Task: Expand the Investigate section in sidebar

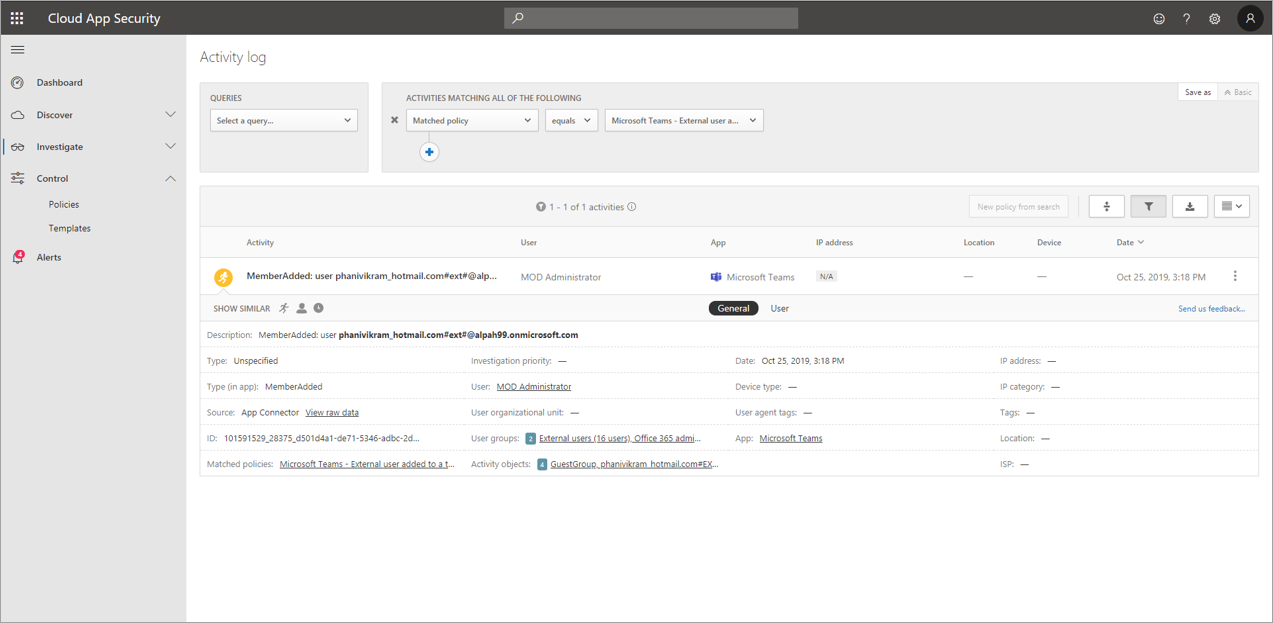Action: (x=170, y=145)
